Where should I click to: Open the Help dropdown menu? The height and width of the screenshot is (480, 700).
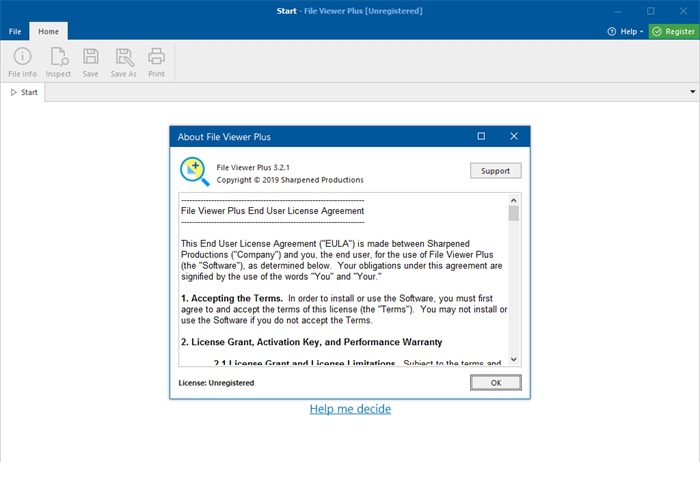[625, 31]
